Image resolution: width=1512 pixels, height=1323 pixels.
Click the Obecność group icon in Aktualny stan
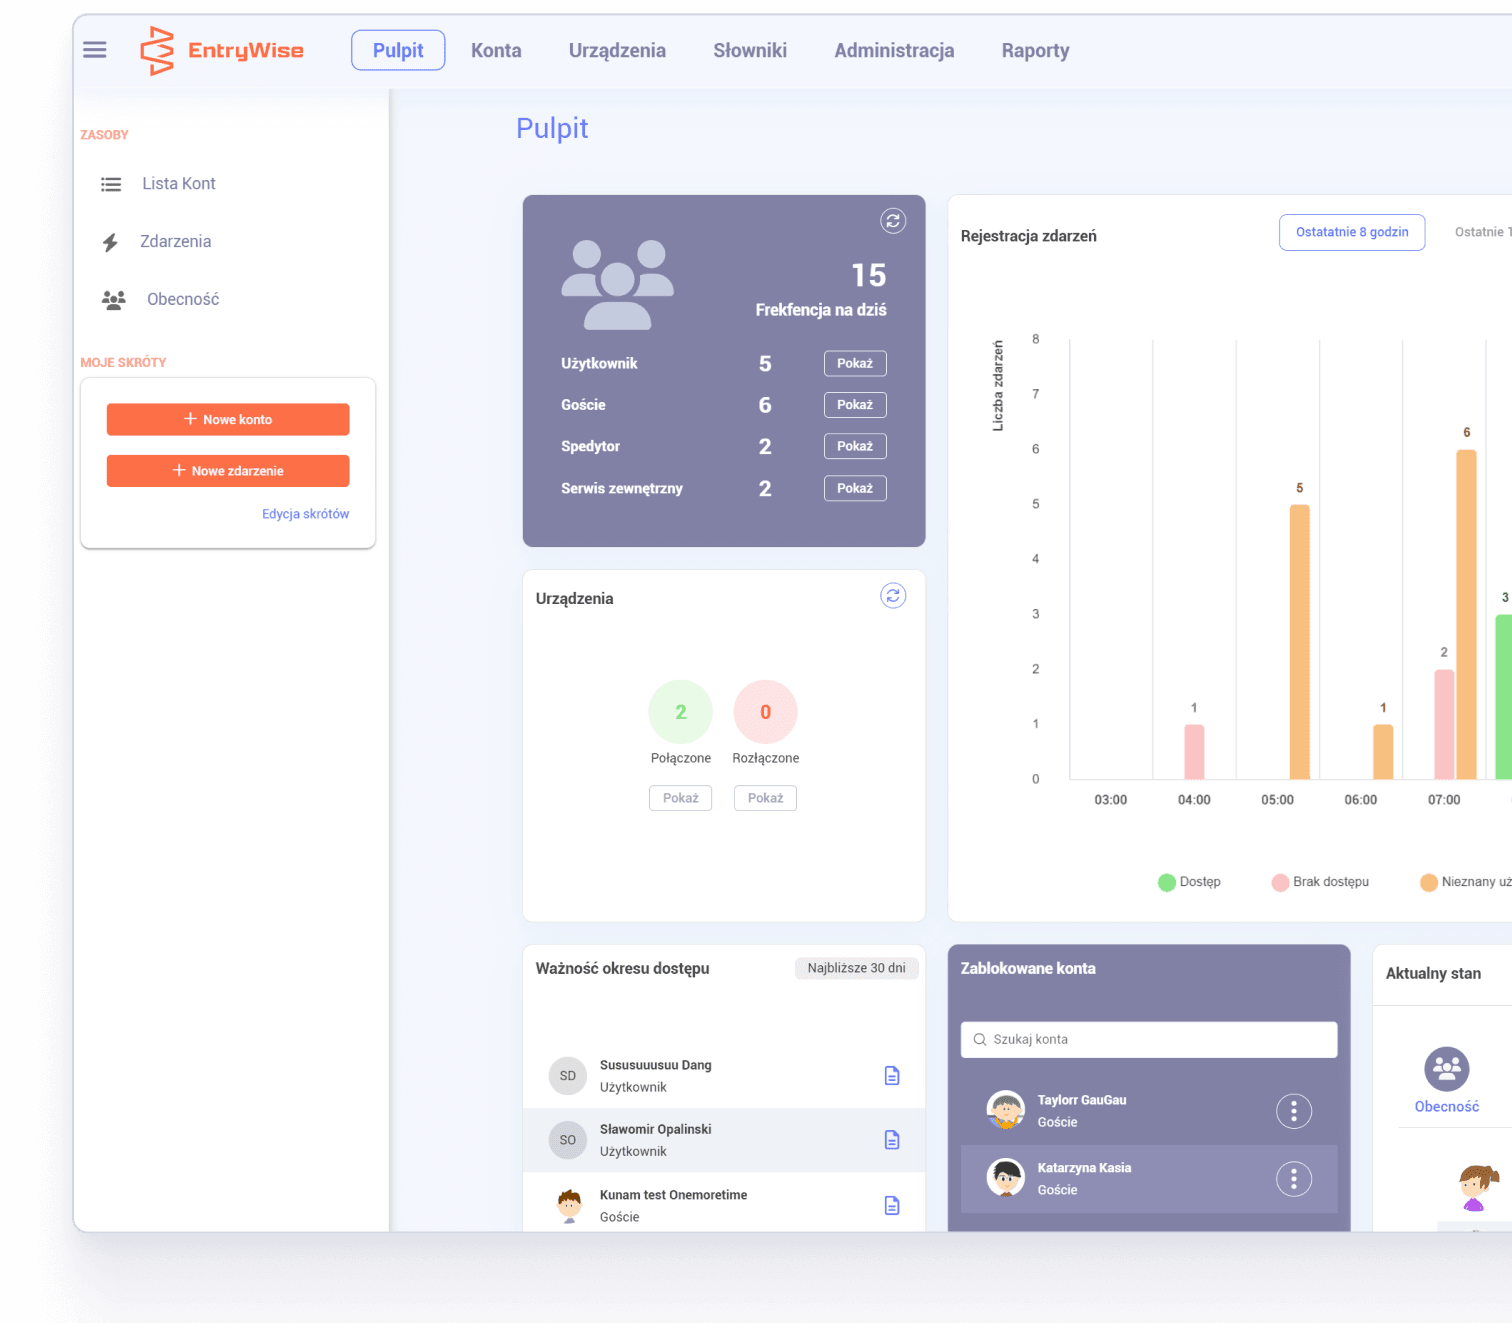click(1446, 1069)
